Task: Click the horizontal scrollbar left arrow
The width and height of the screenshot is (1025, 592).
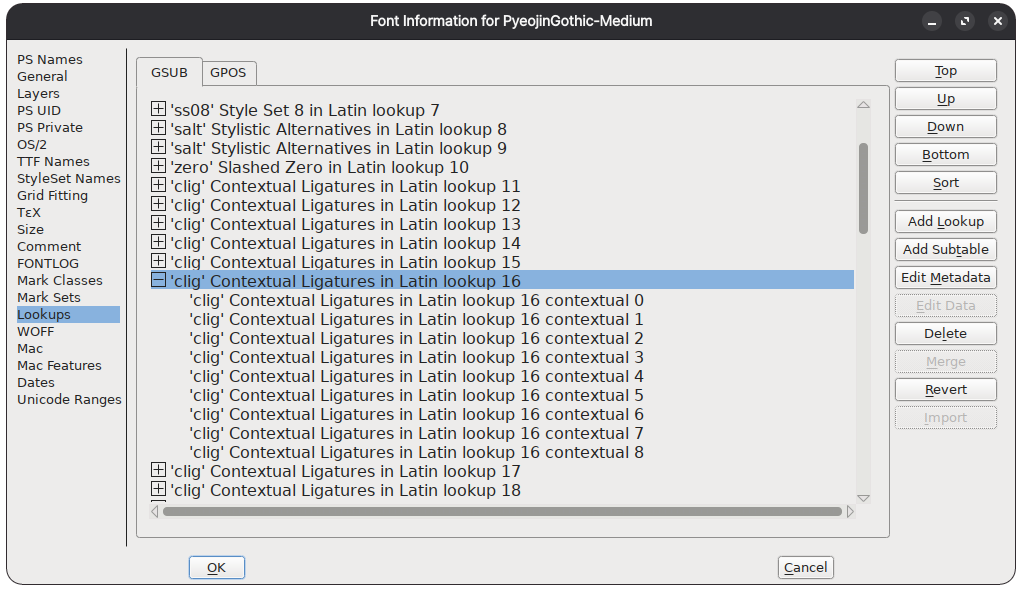Action: coord(155,512)
